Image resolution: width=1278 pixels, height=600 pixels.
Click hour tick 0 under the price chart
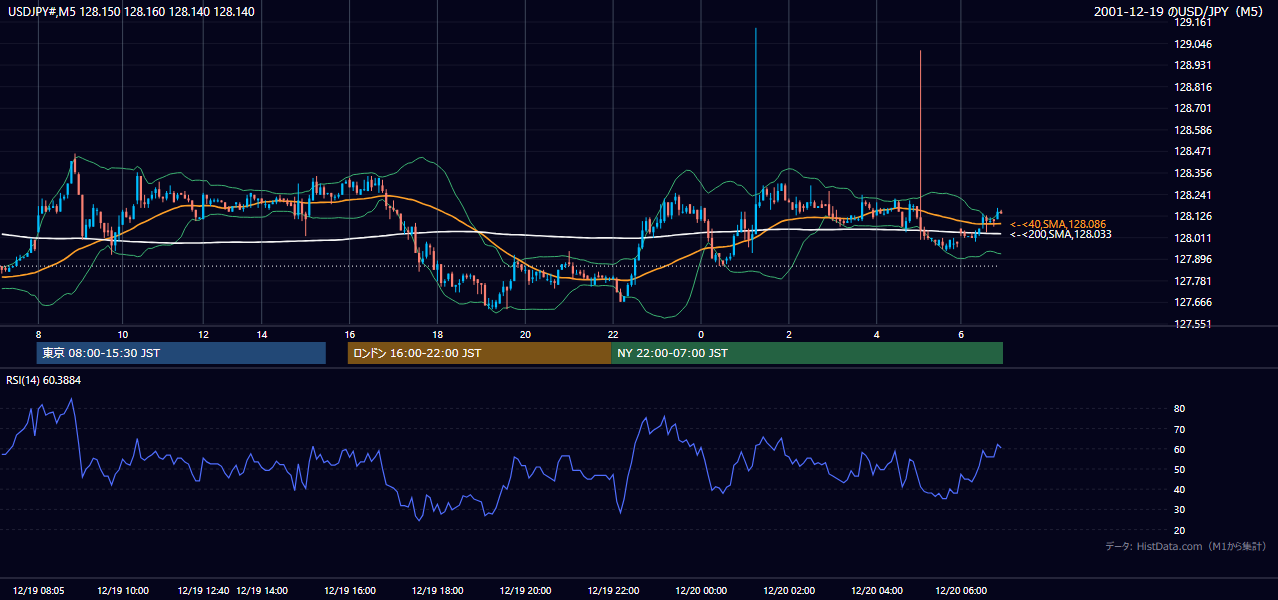coord(701,334)
